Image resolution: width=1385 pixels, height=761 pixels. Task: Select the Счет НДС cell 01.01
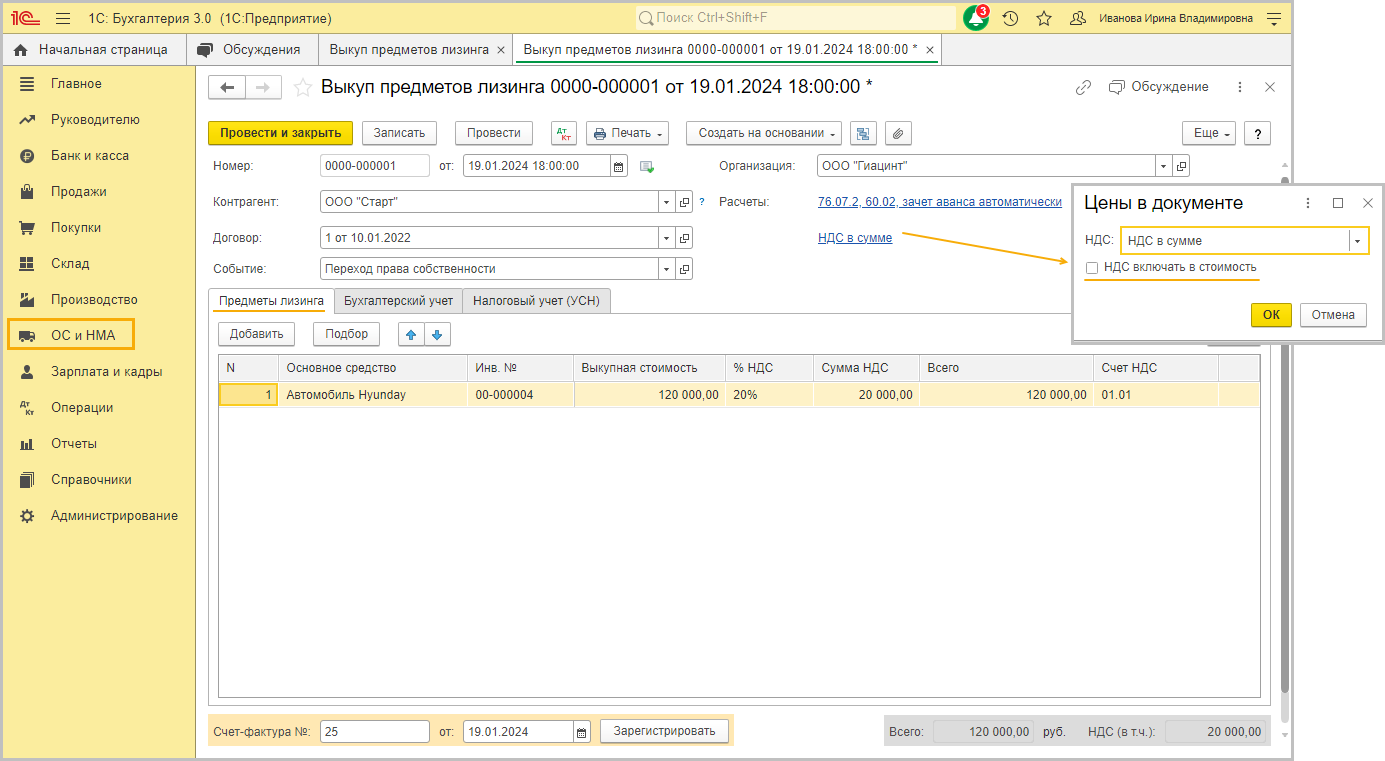[x=1156, y=395]
